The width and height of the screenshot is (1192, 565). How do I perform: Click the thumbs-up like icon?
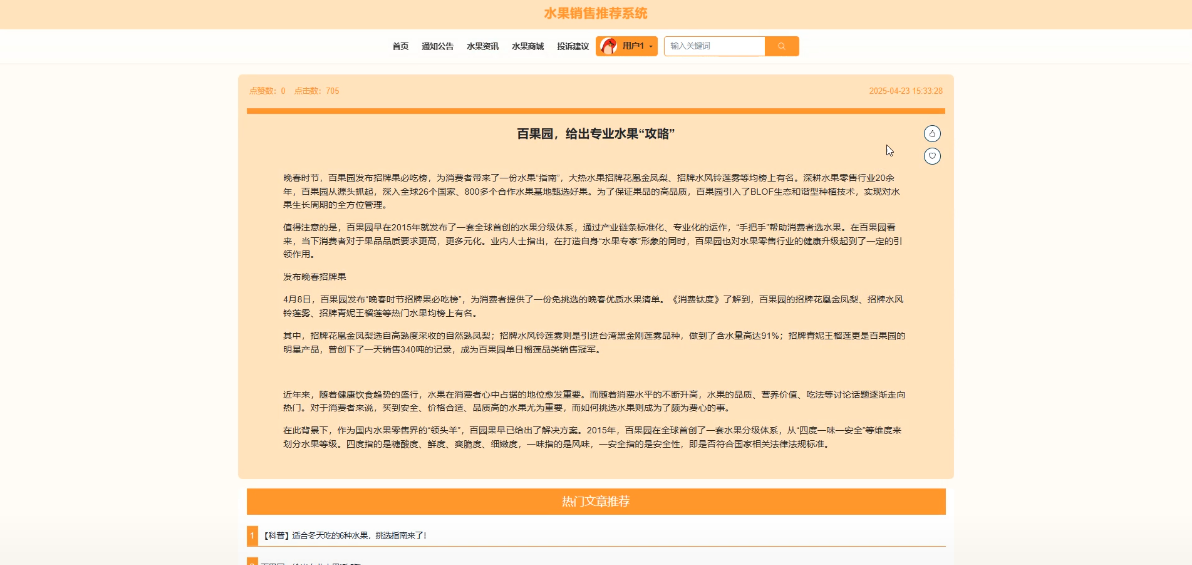(932, 134)
